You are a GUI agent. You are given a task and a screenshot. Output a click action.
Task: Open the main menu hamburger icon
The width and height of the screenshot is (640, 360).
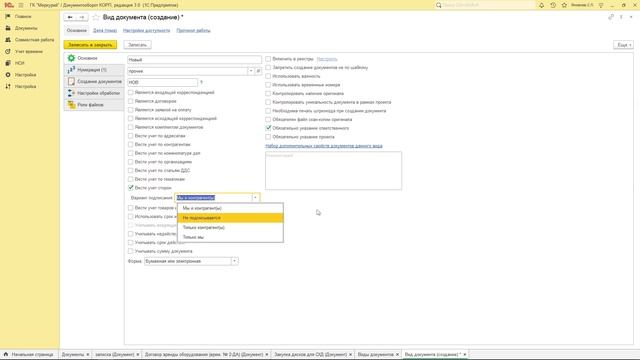[x=21, y=5]
